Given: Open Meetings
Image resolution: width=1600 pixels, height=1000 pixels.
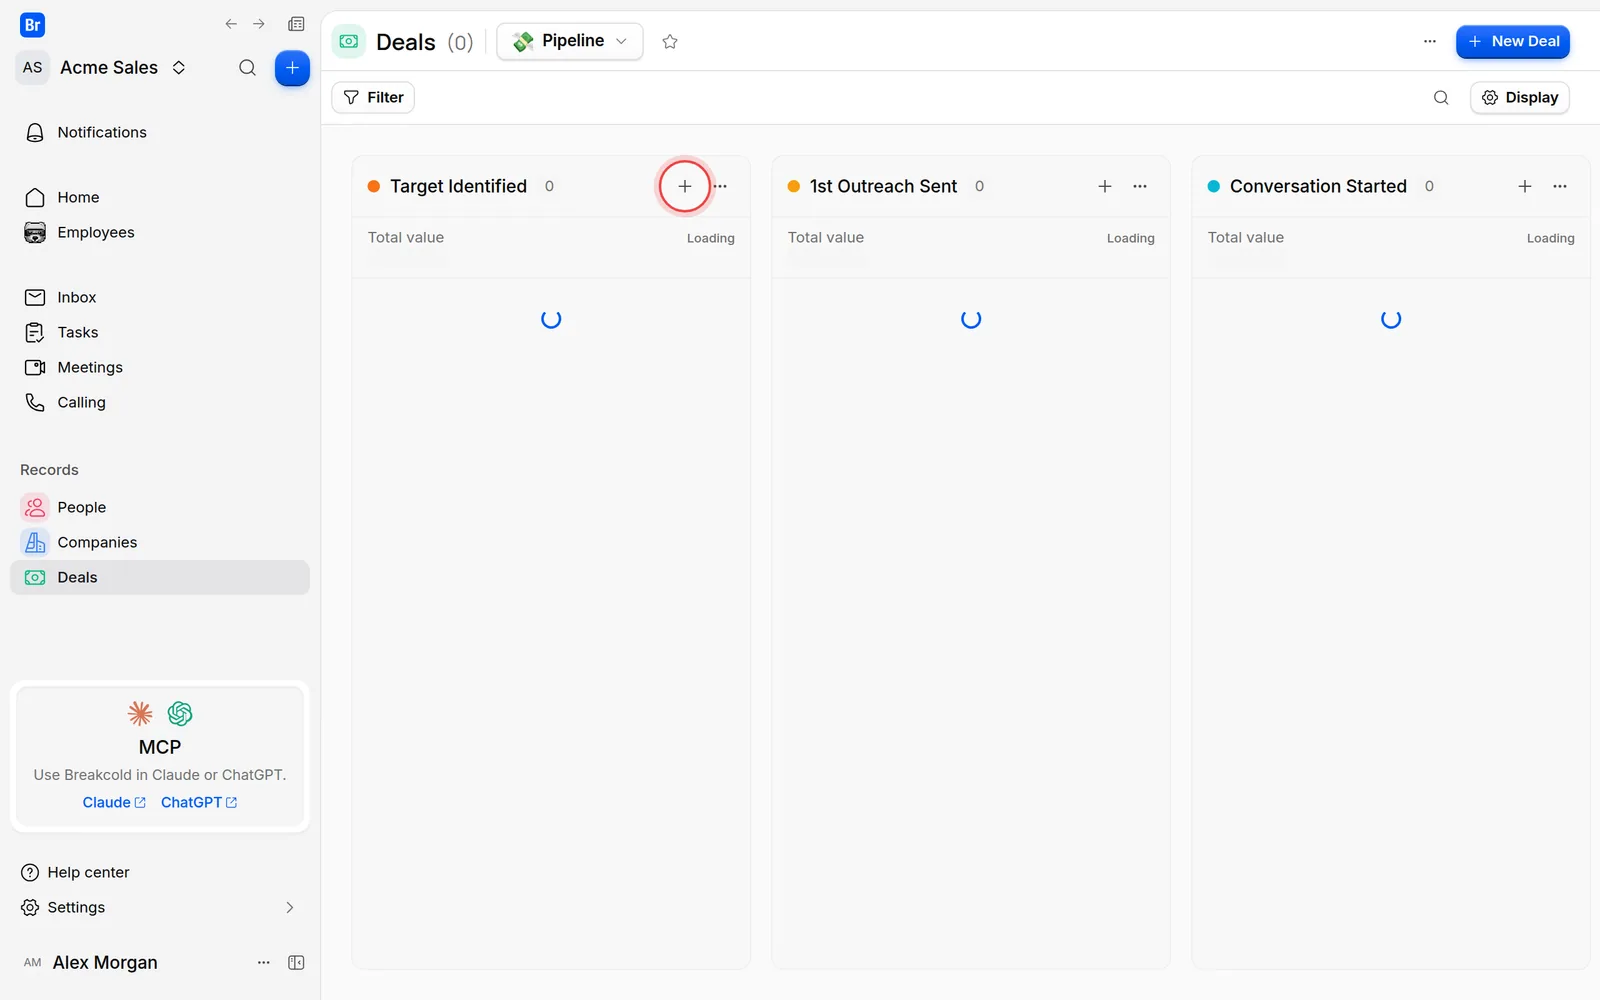Looking at the screenshot, I should 160,367.
